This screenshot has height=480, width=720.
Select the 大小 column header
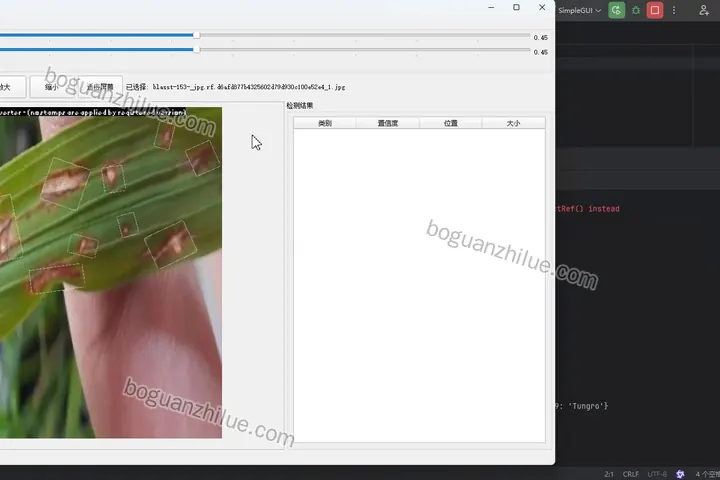[513, 123]
